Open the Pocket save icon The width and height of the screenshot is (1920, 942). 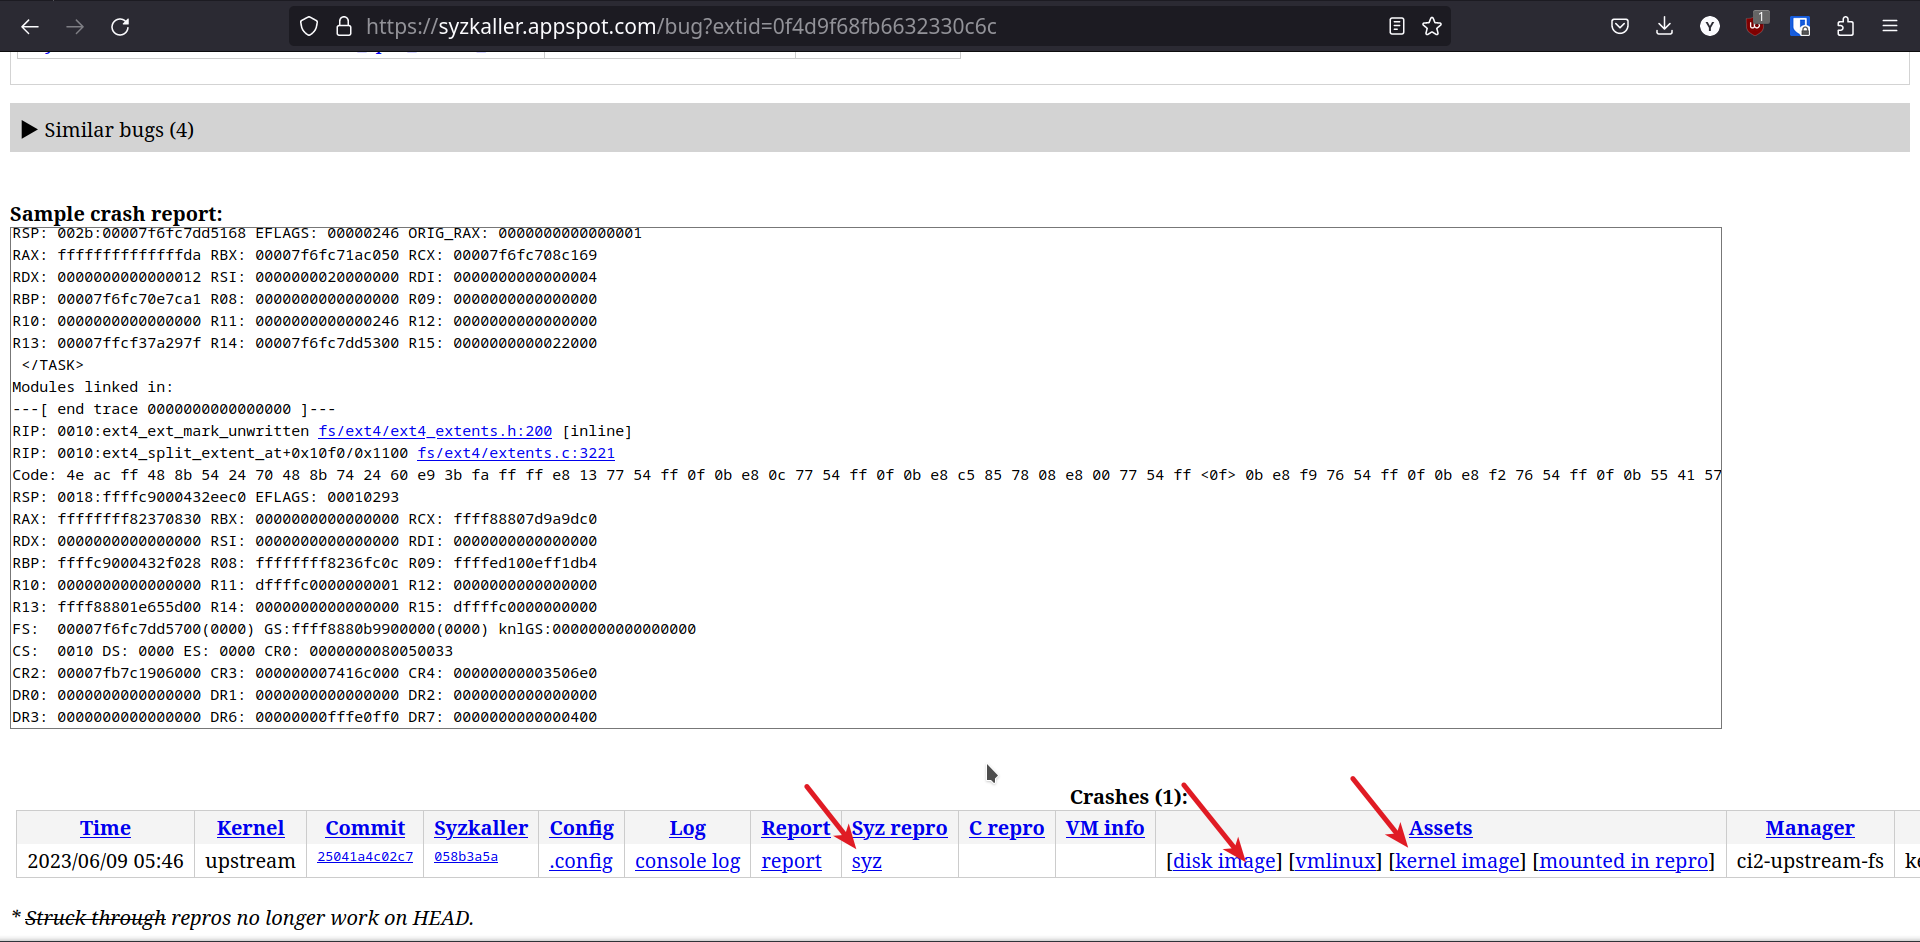click(1620, 27)
